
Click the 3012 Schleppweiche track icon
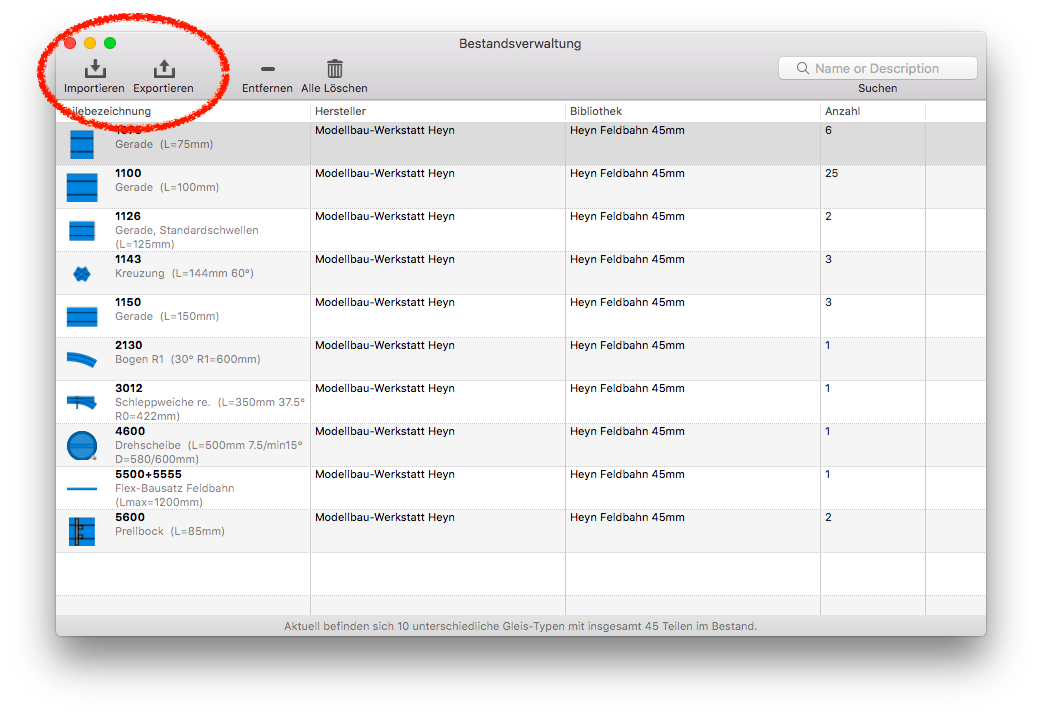82,402
